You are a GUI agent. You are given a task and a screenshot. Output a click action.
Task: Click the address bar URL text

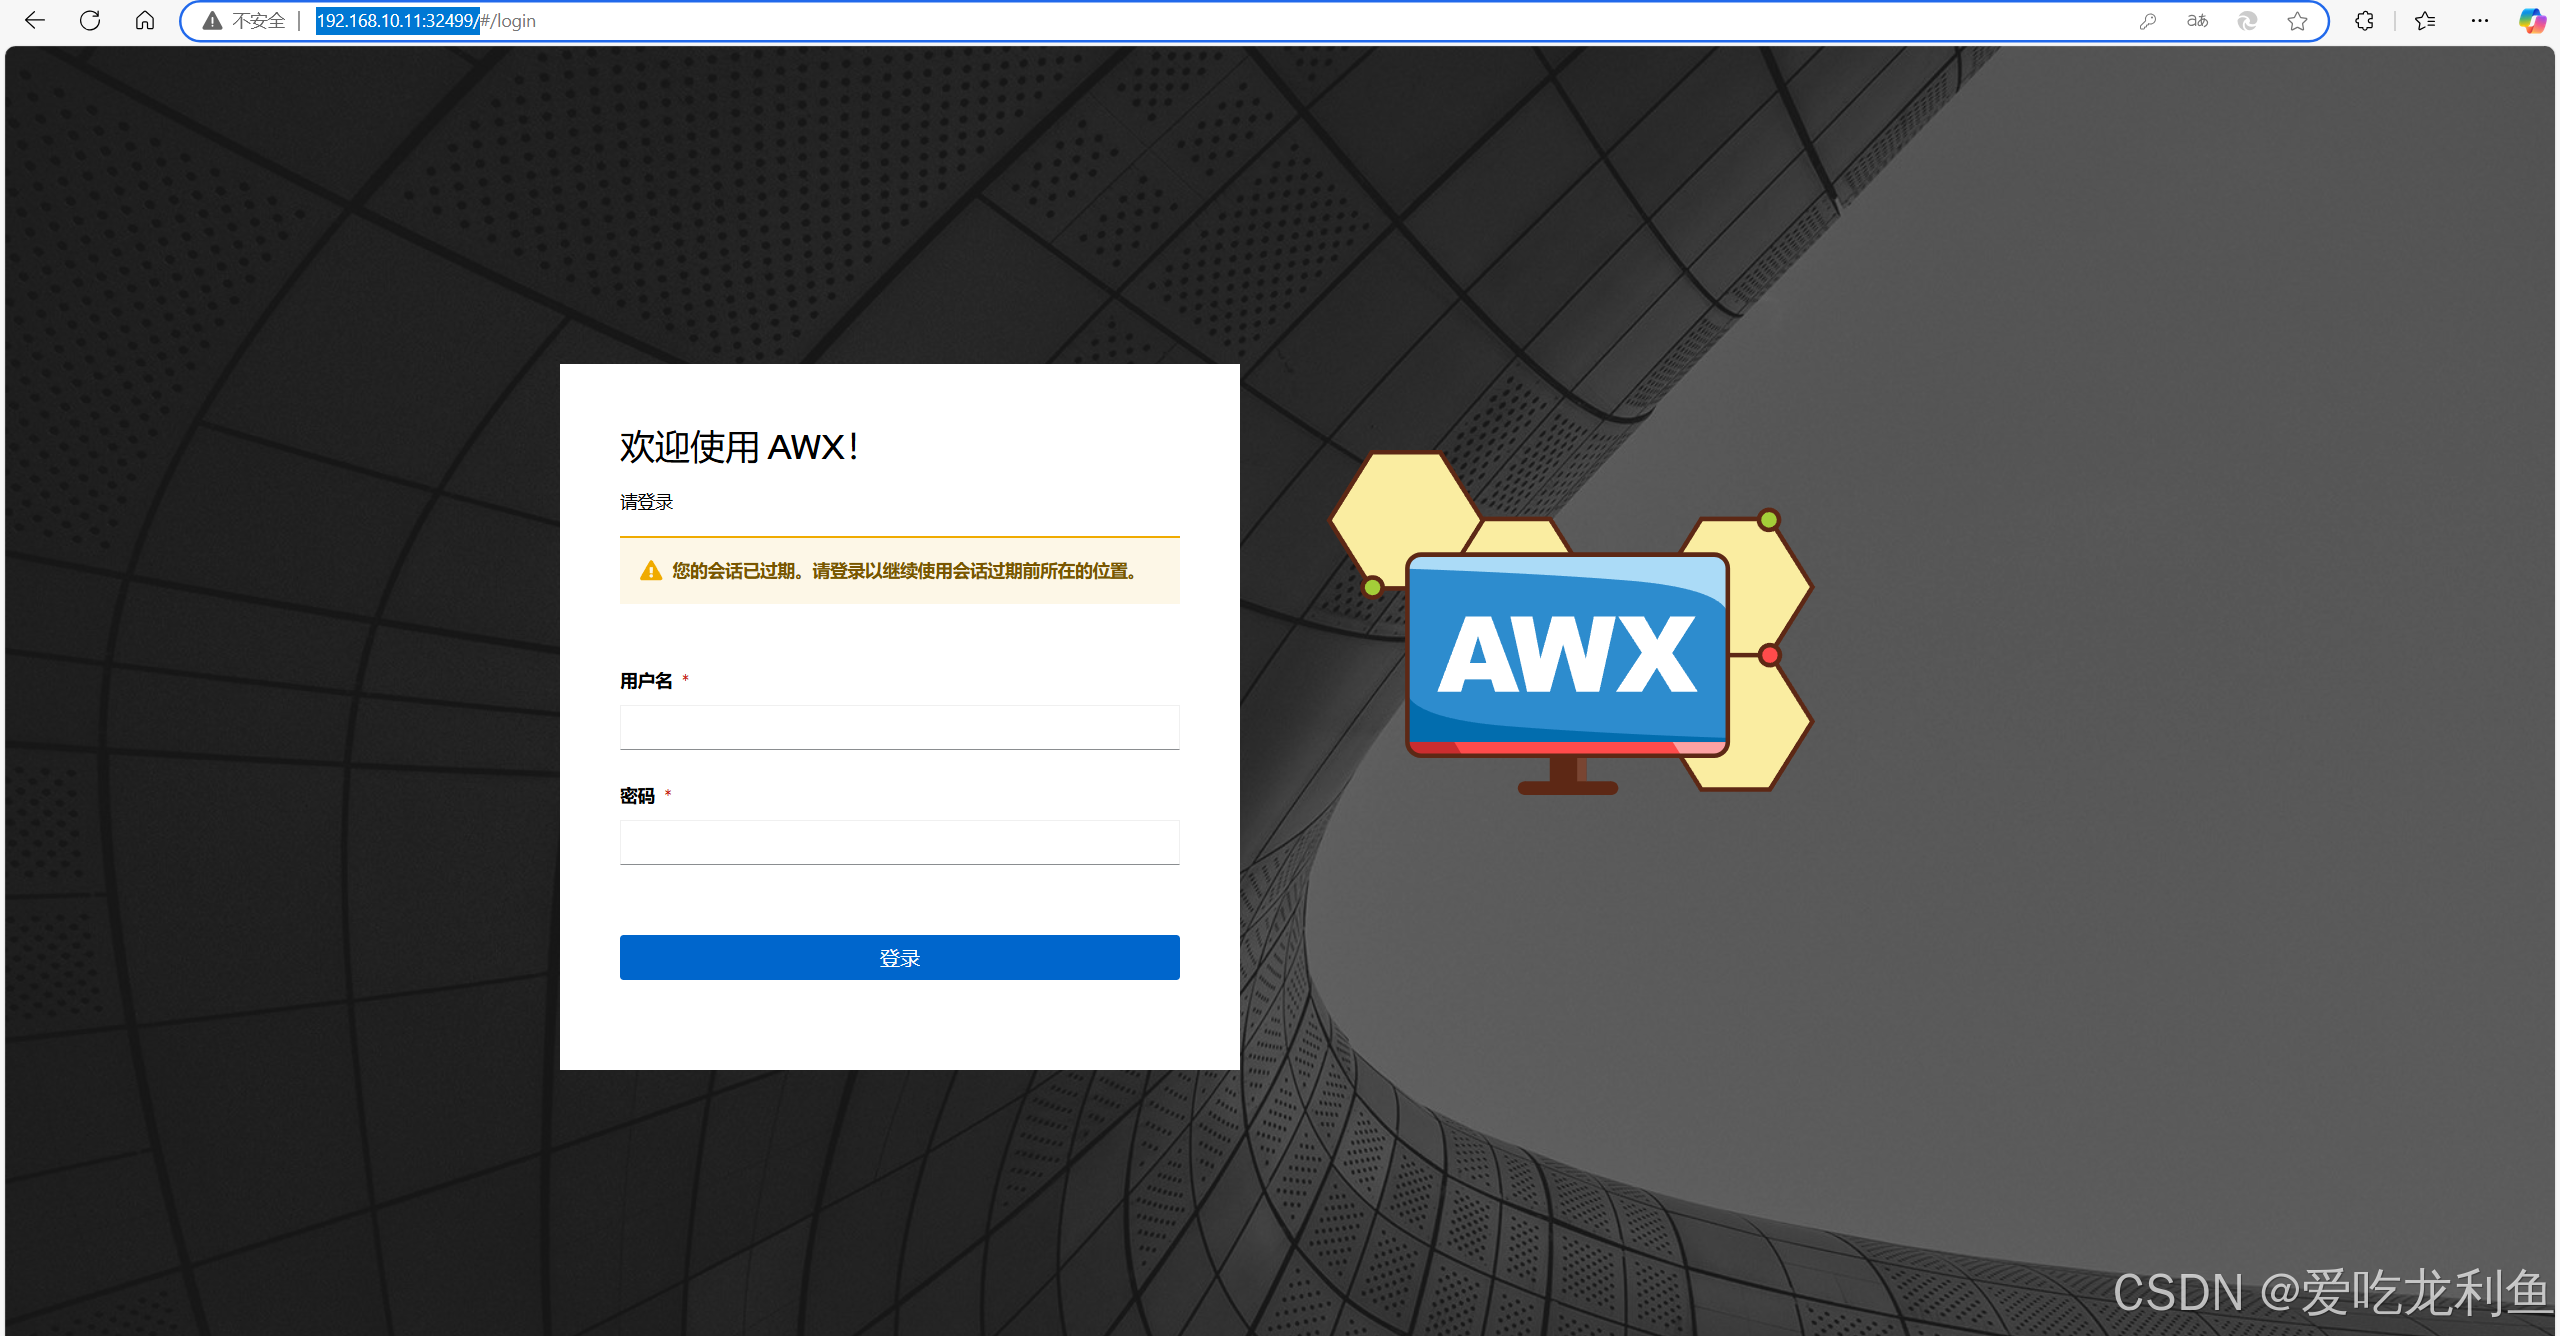click(426, 21)
